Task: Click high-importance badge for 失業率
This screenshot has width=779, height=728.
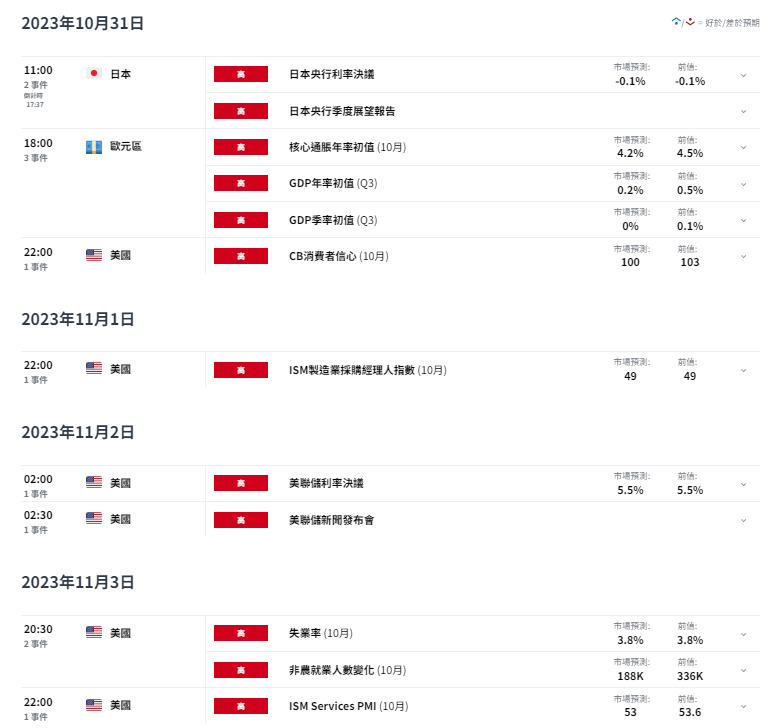Action: point(241,633)
